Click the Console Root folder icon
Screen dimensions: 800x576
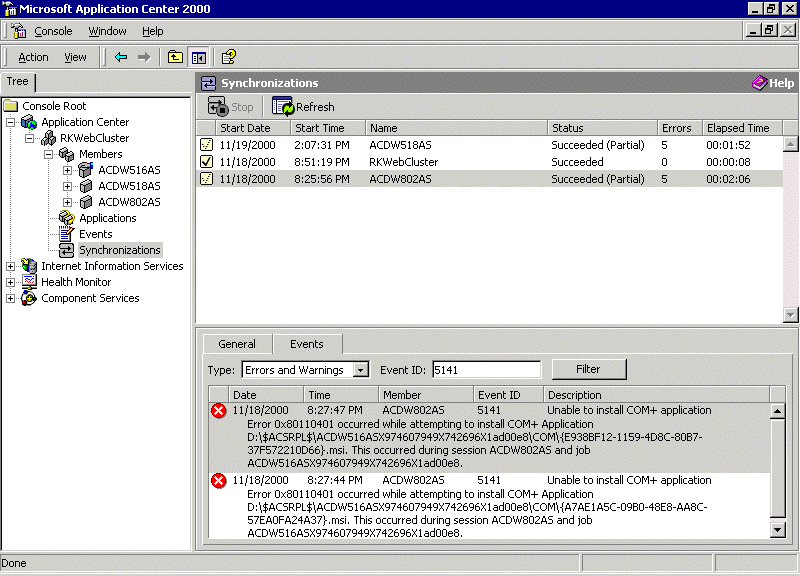pyautogui.click(x=11, y=106)
